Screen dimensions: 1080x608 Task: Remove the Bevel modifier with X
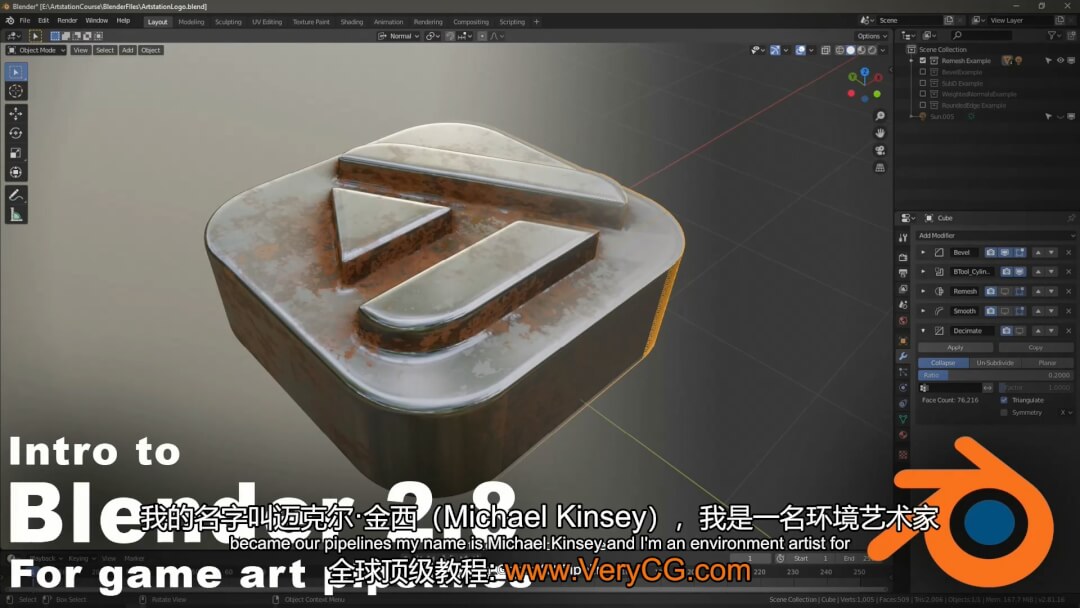(1068, 253)
